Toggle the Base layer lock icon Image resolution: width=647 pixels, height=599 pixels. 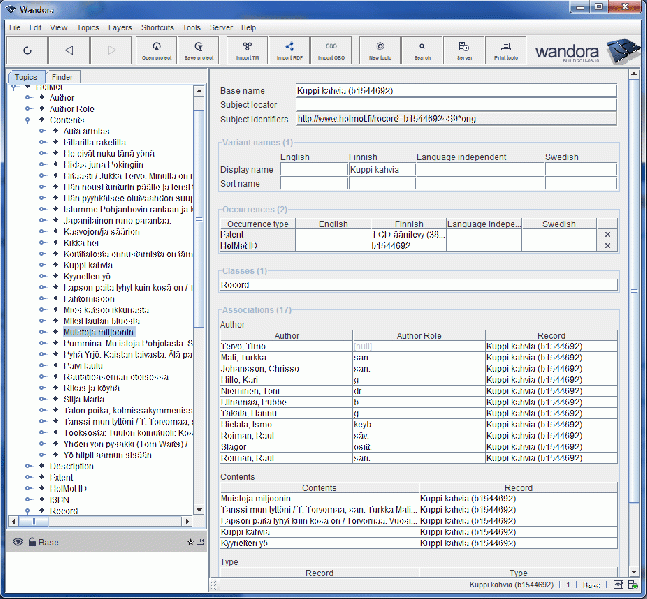tap(31, 542)
